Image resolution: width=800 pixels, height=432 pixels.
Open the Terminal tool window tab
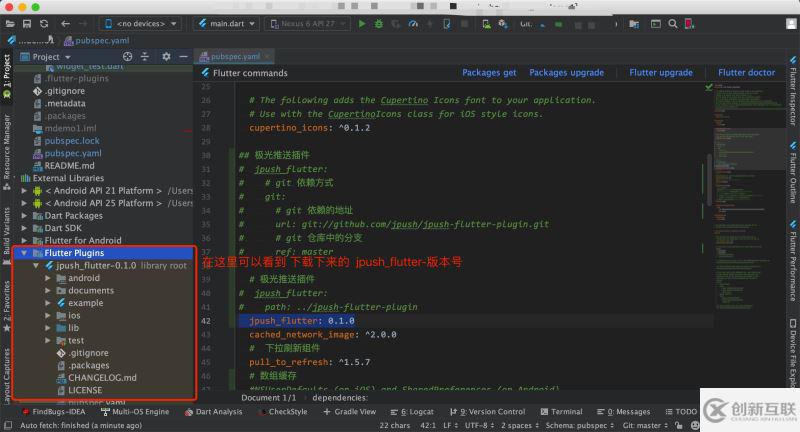(566, 411)
